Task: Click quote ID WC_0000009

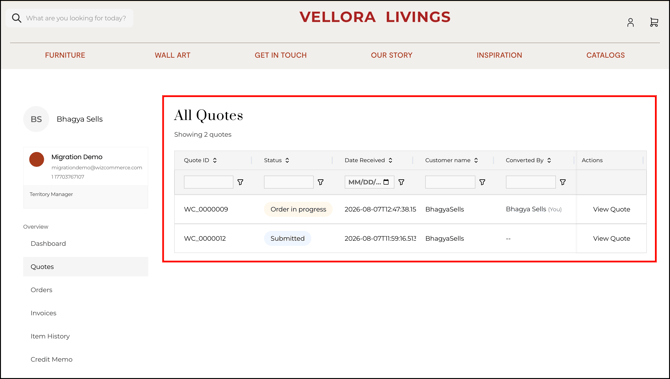Action: (x=206, y=209)
